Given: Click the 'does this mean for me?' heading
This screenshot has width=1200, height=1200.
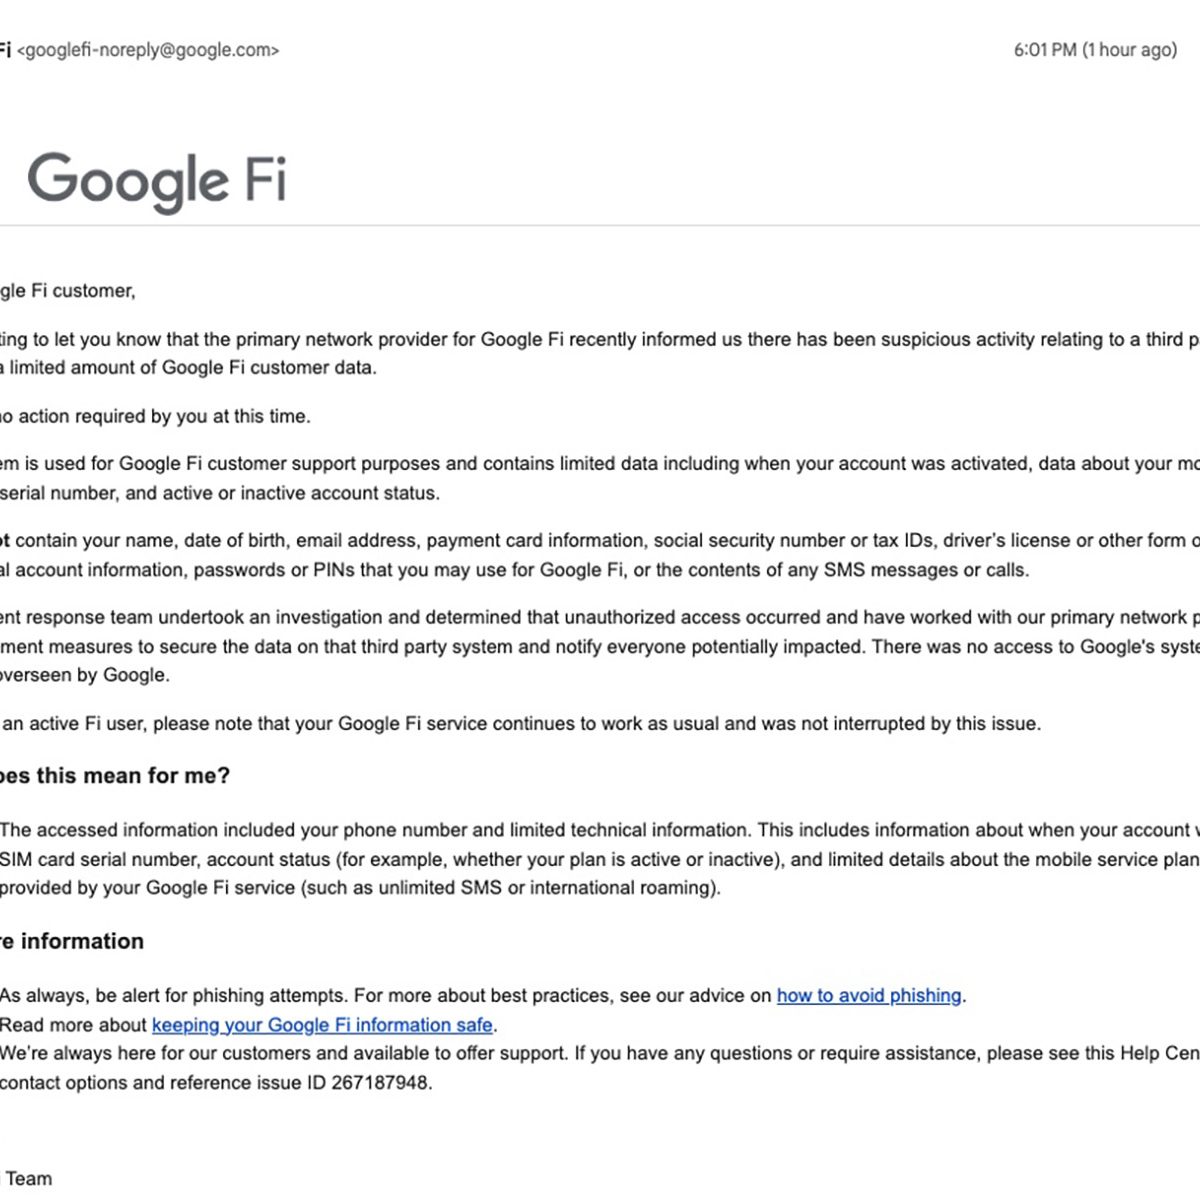Looking at the screenshot, I should point(115,776).
